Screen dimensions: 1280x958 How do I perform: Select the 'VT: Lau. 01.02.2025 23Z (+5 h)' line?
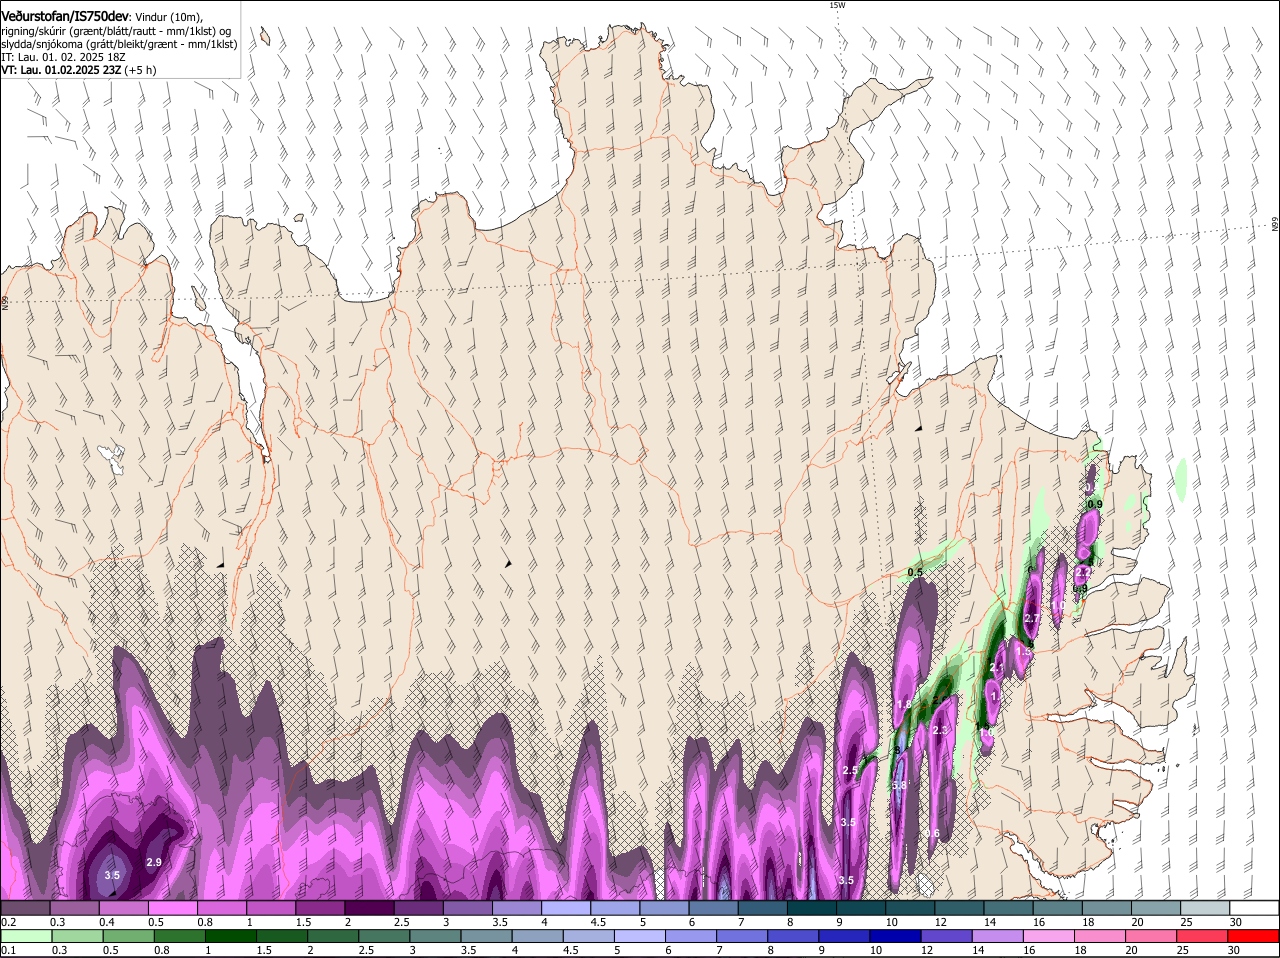(x=79, y=70)
